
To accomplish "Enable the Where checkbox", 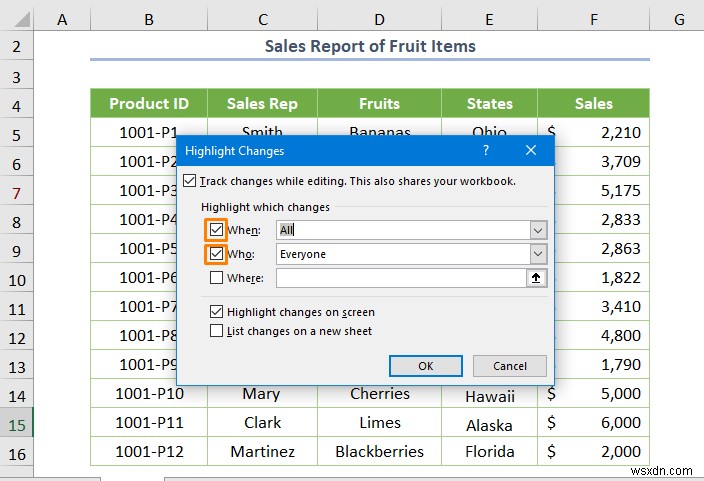I will [217, 279].
